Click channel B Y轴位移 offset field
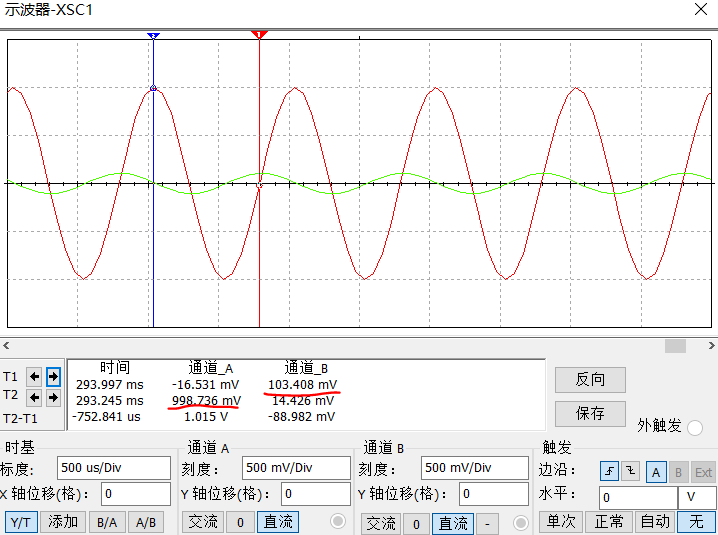The height and width of the screenshot is (535, 718). (x=494, y=494)
